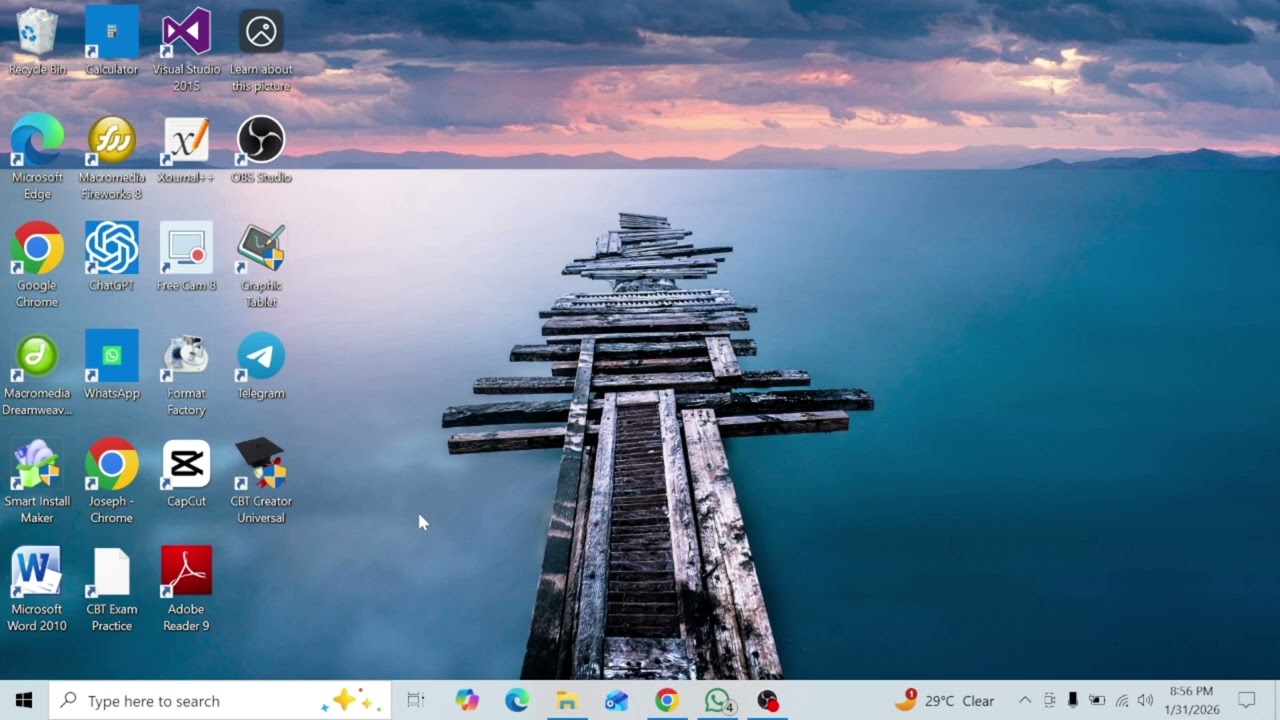This screenshot has width=1280, height=720.
Task: Open the volume speaker tray icon
Action: (1145, 701)
